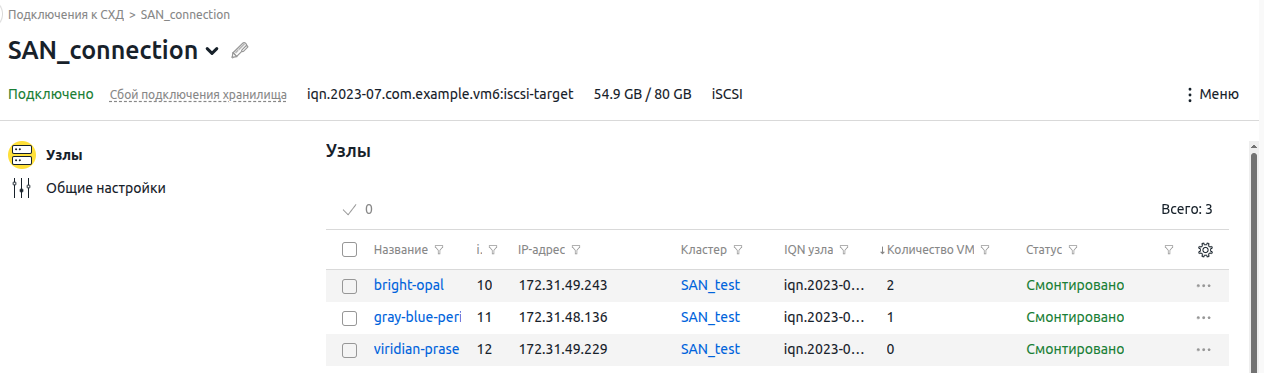This screenshot has height=373, width=1264.
Task: Toggle the select-all checkbox in table header
Action: point(349,250)
